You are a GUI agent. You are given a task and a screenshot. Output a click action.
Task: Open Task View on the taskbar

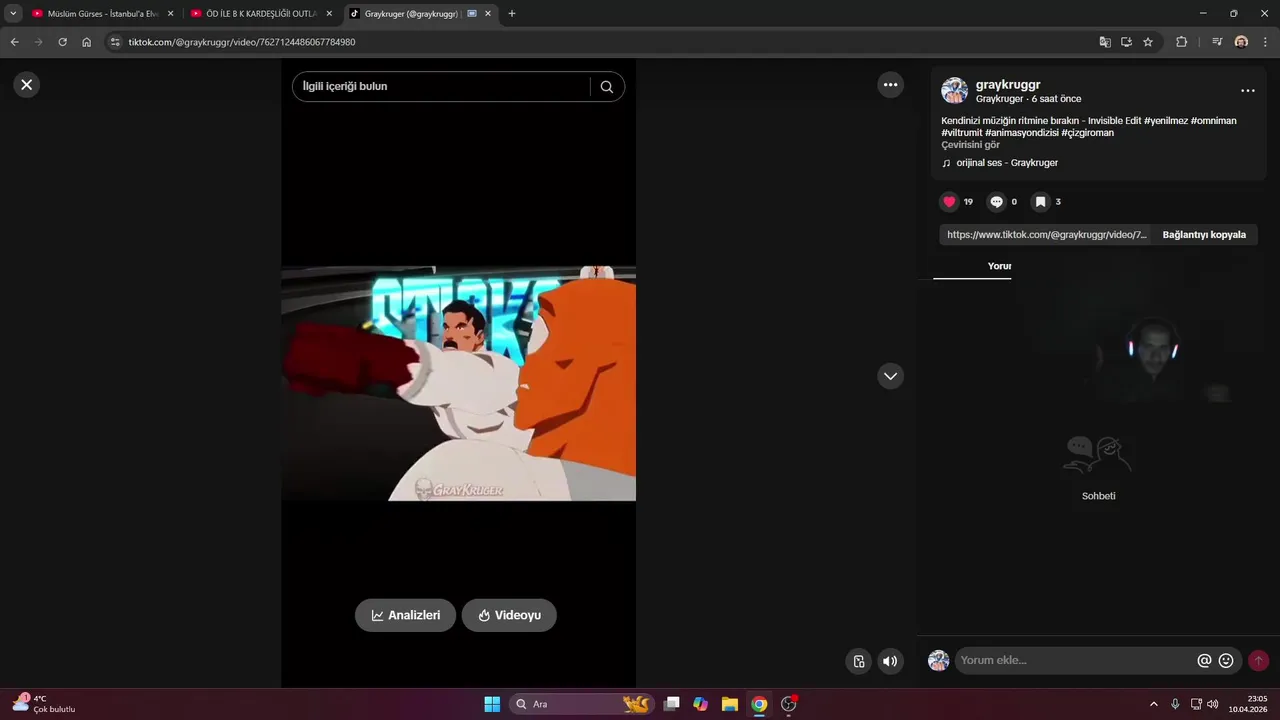[672, 704]
